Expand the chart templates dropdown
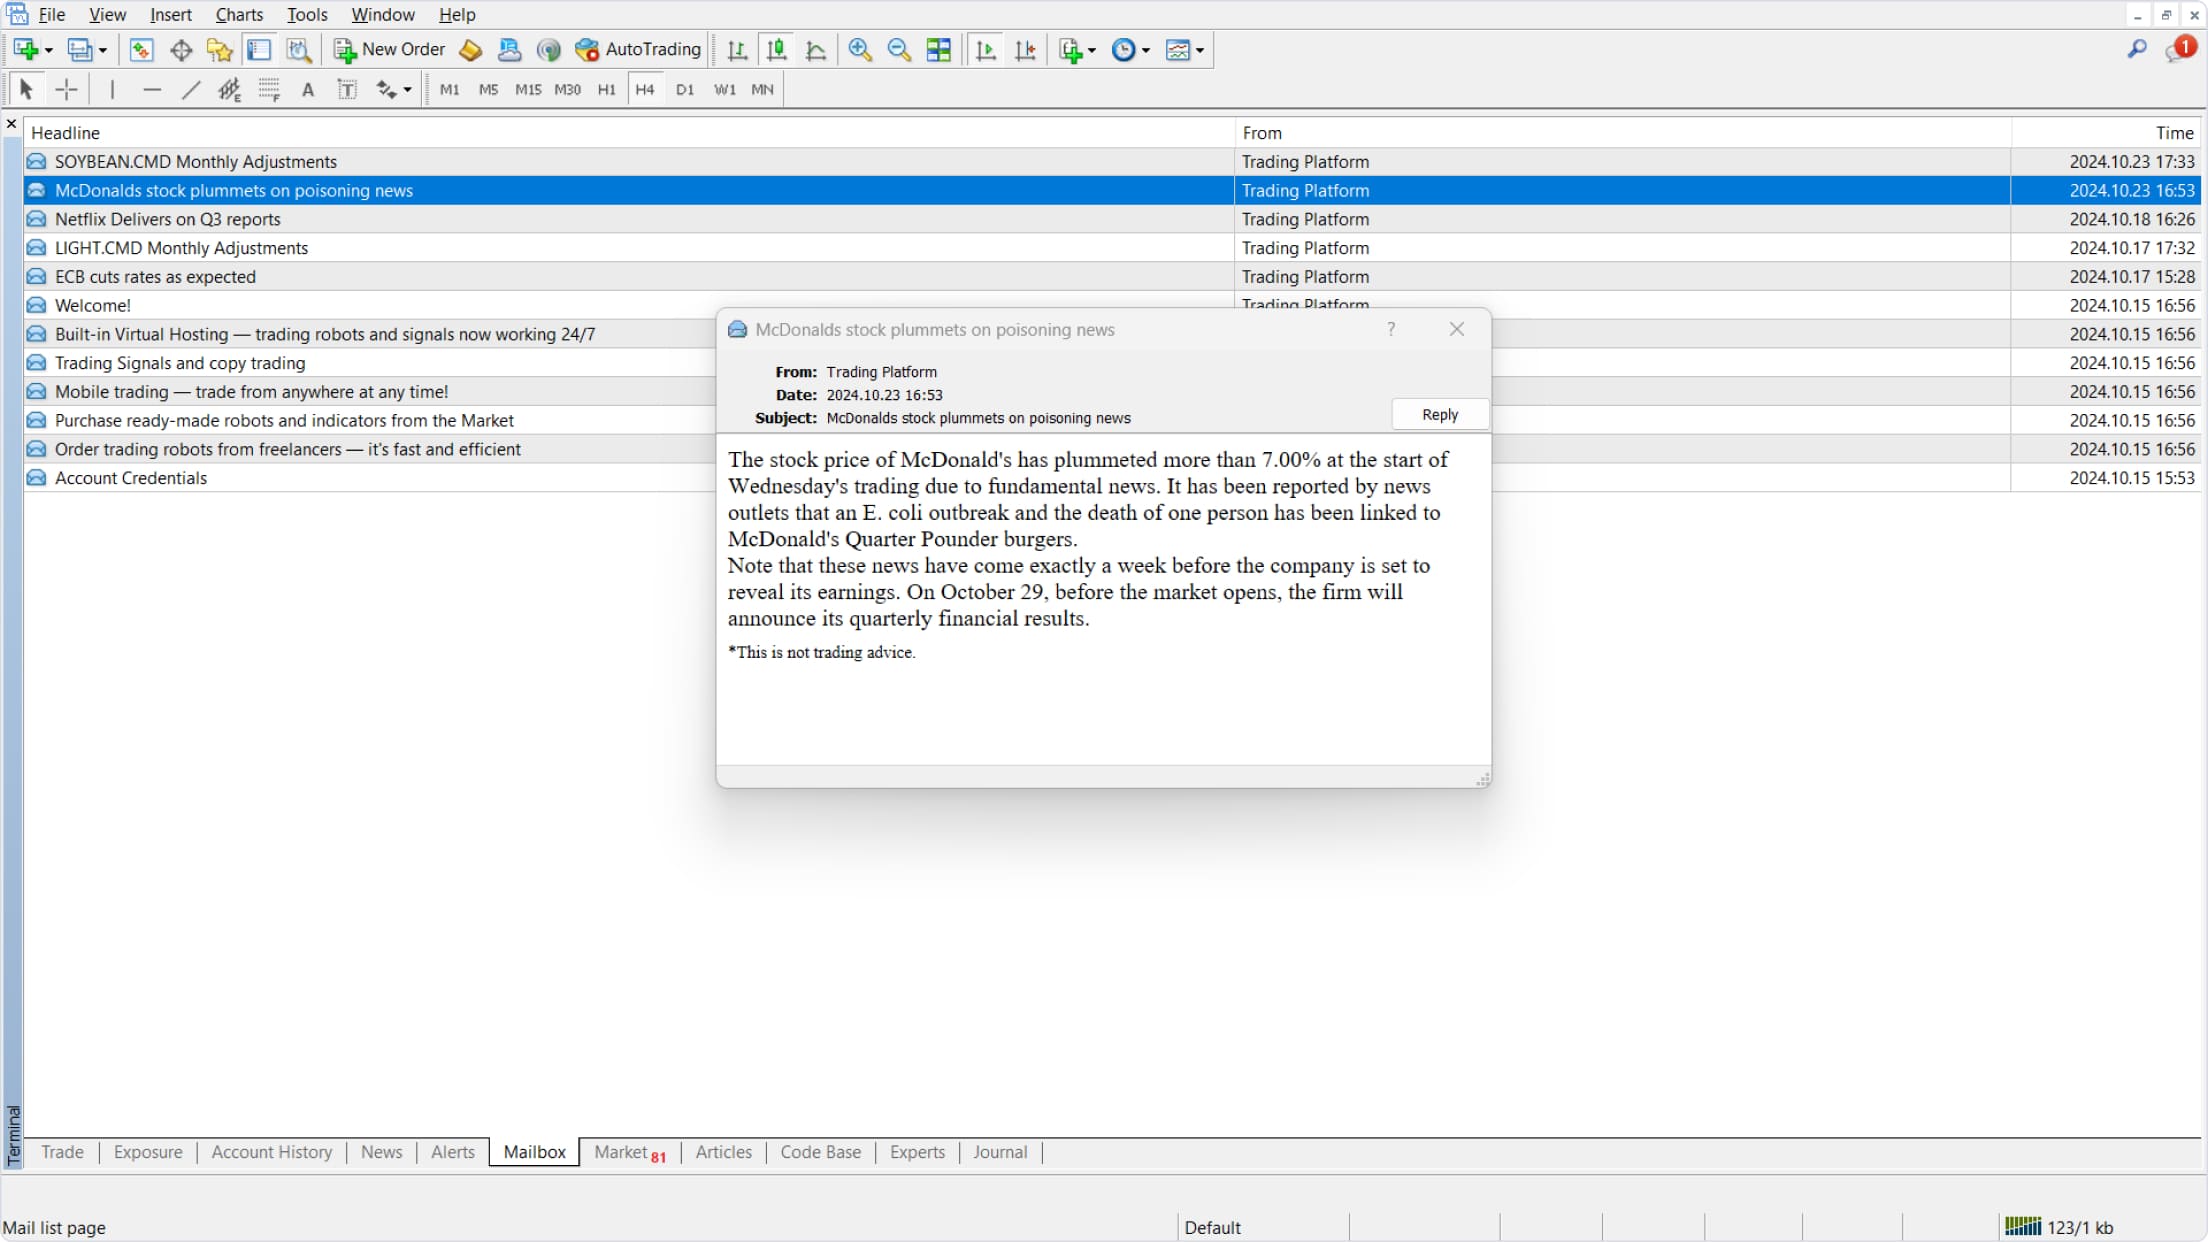Viewport: 2208px width, 1243px height. click(1200, 50)
